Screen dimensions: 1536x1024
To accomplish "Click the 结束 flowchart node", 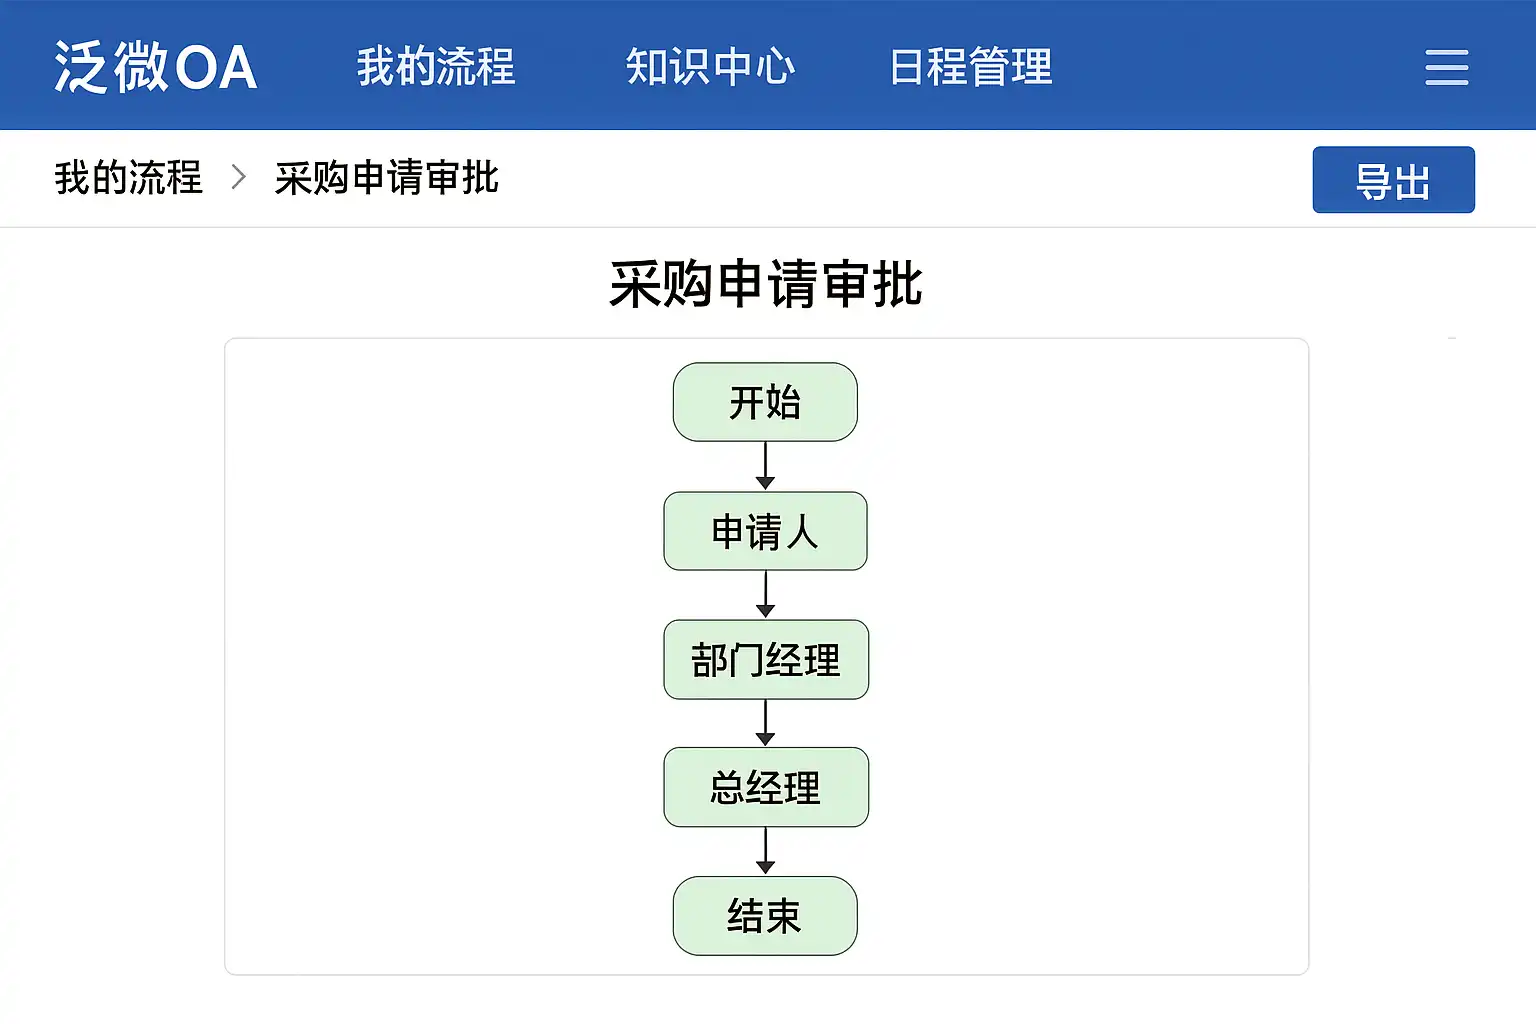I will (765, 916).
